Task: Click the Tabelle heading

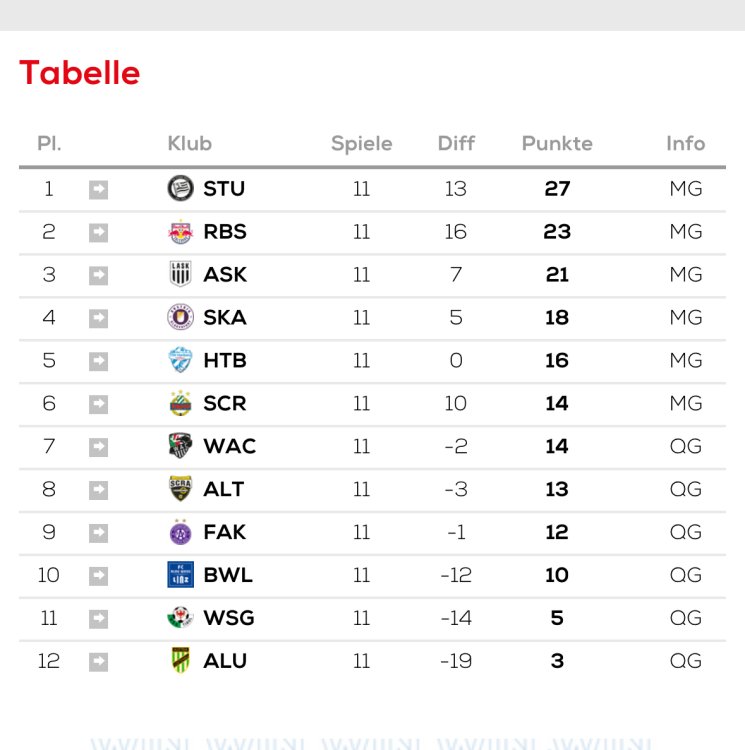Action: click(x=80, y=73)
